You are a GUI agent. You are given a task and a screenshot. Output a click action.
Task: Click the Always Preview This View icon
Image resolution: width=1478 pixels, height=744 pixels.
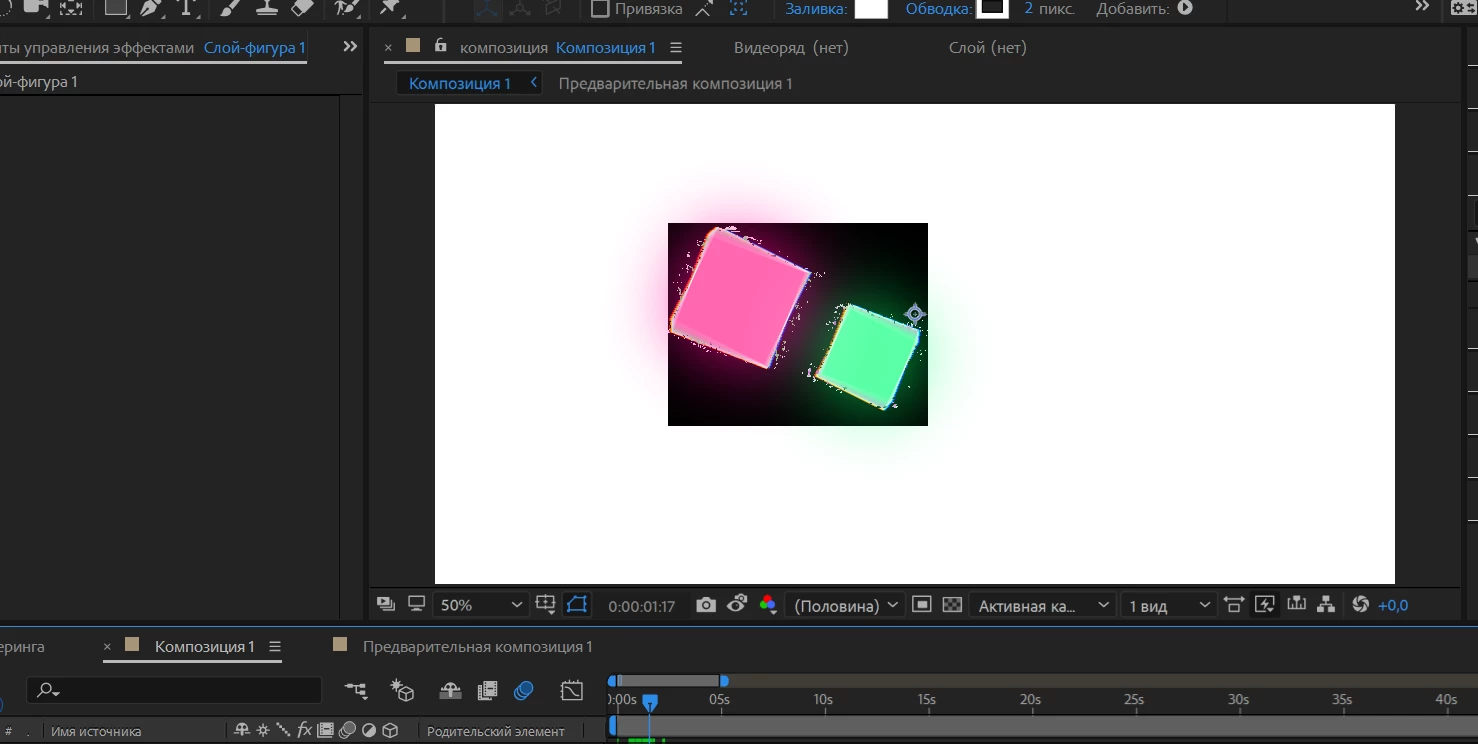(385, 604)
